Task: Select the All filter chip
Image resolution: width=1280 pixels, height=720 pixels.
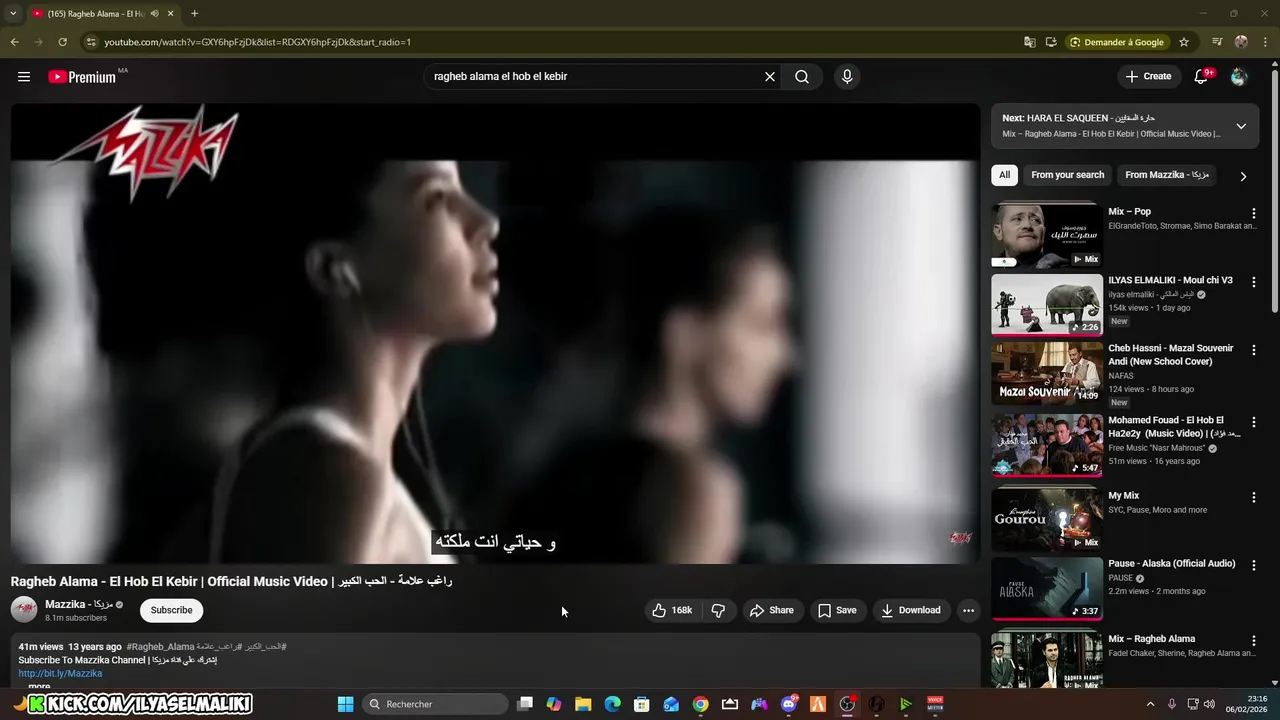Action: 1004,175
